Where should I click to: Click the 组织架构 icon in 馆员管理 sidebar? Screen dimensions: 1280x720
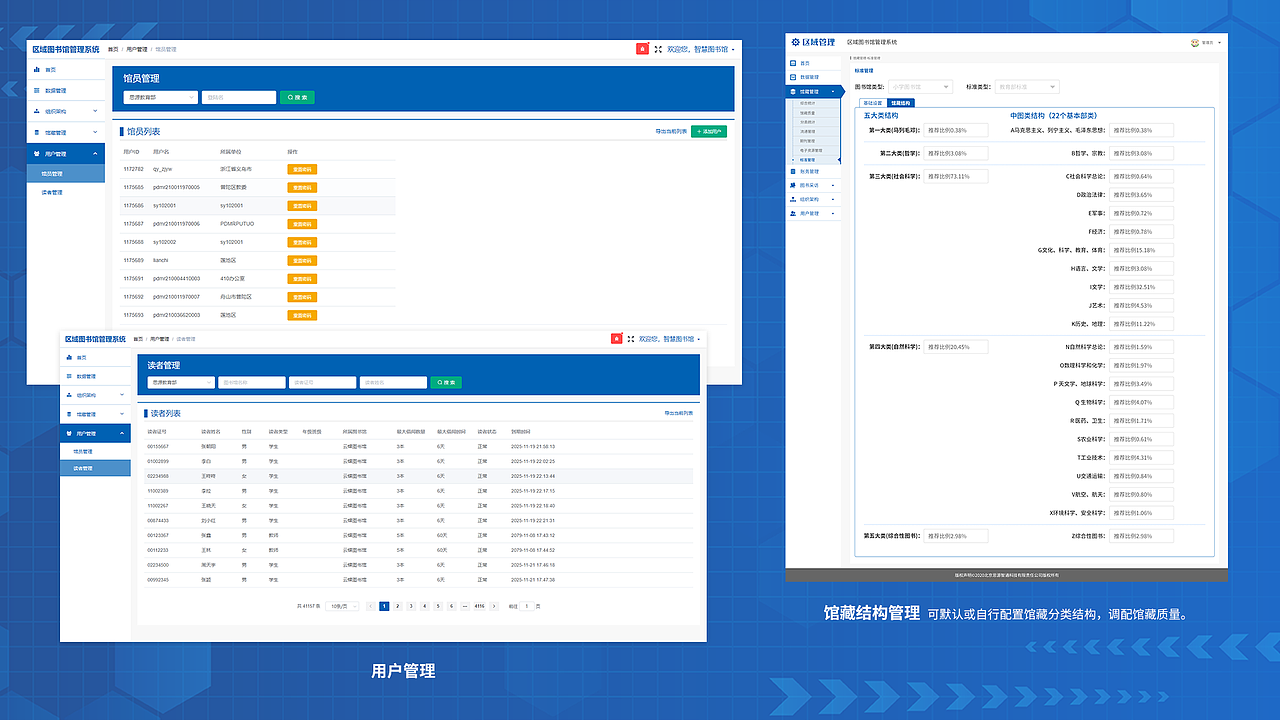37,111
